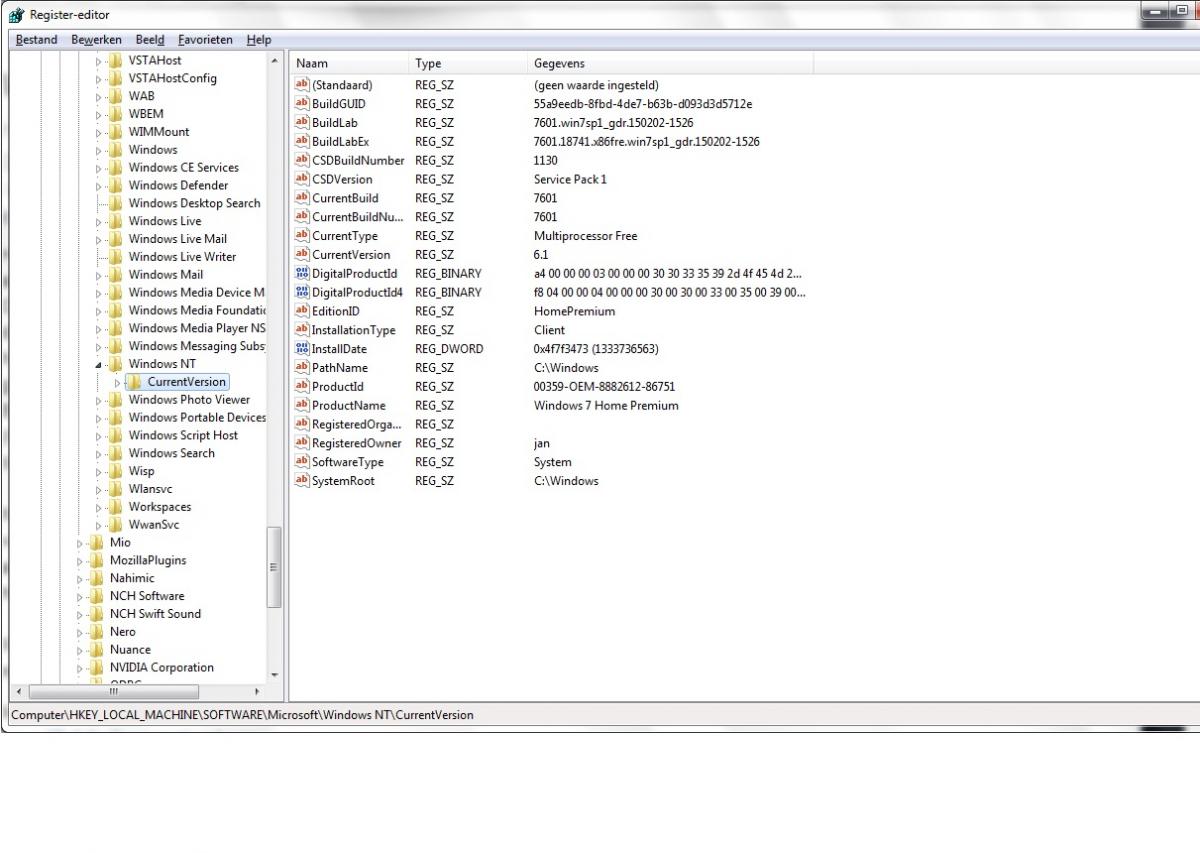Image resolution: width=1200 pixels, height=853 pixels.
Task: Expand the Windows Live Mail node
Action: point(99,239)
